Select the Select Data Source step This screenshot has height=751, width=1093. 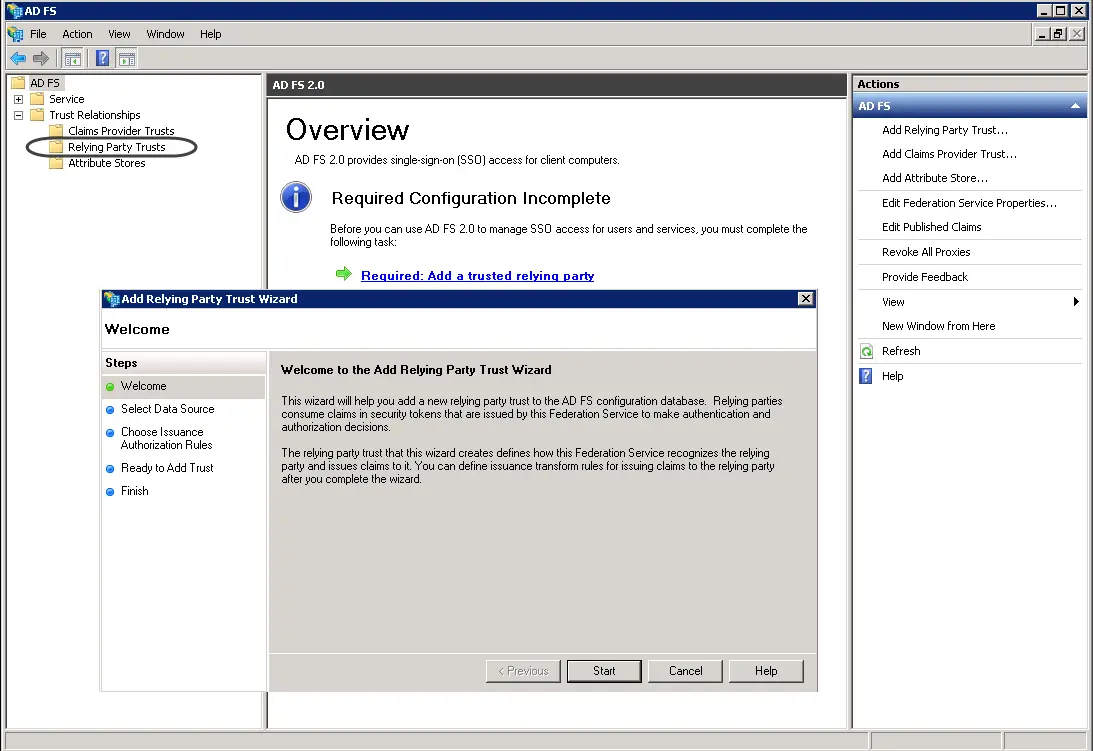coord(167,409)
